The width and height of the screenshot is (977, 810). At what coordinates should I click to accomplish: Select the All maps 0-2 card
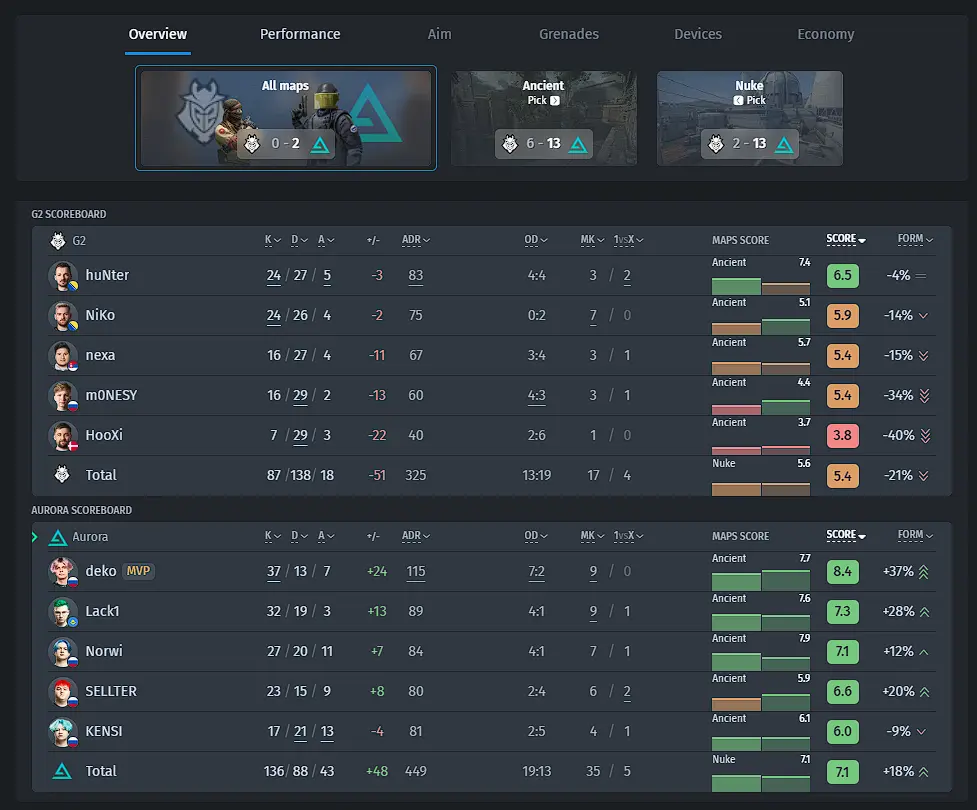(x=286, y=118)
